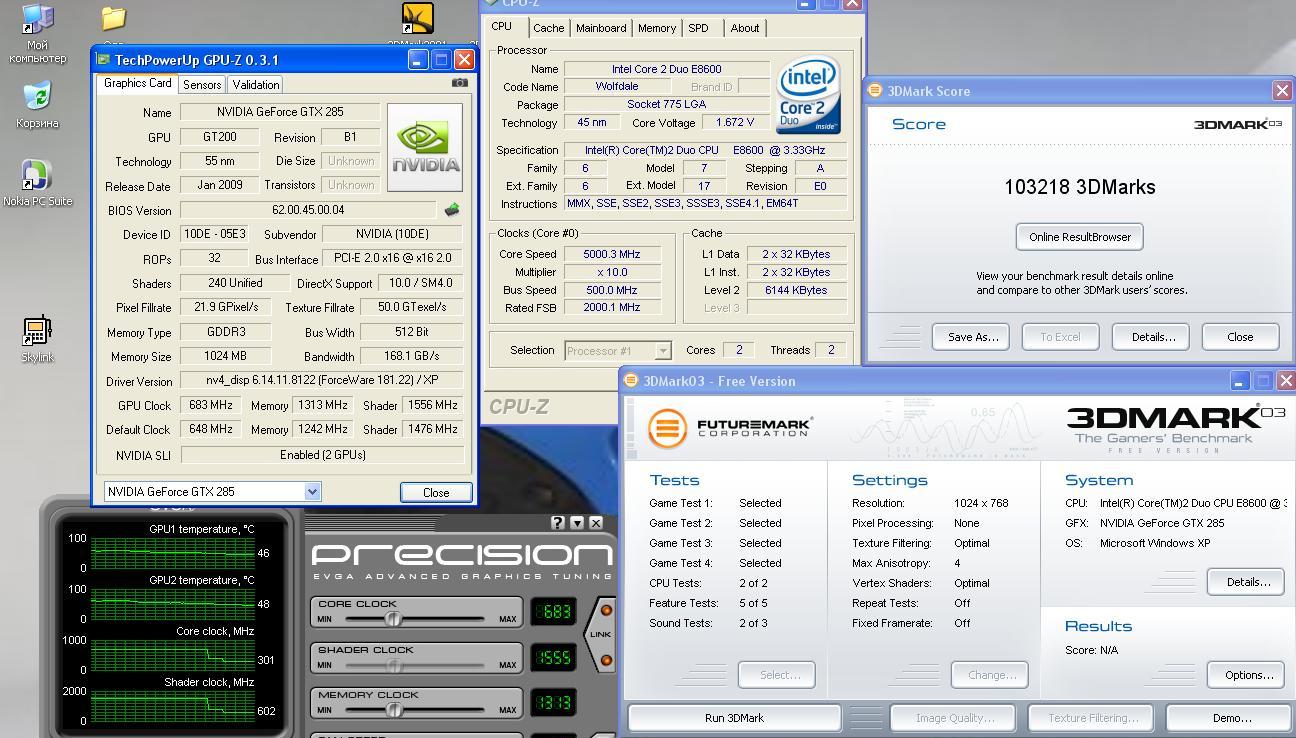Viewport: 1296px width, 738px height.
Task: Click the Precision down-arrow menu icon
Action: pyautogui.click(x=577, y=522)
